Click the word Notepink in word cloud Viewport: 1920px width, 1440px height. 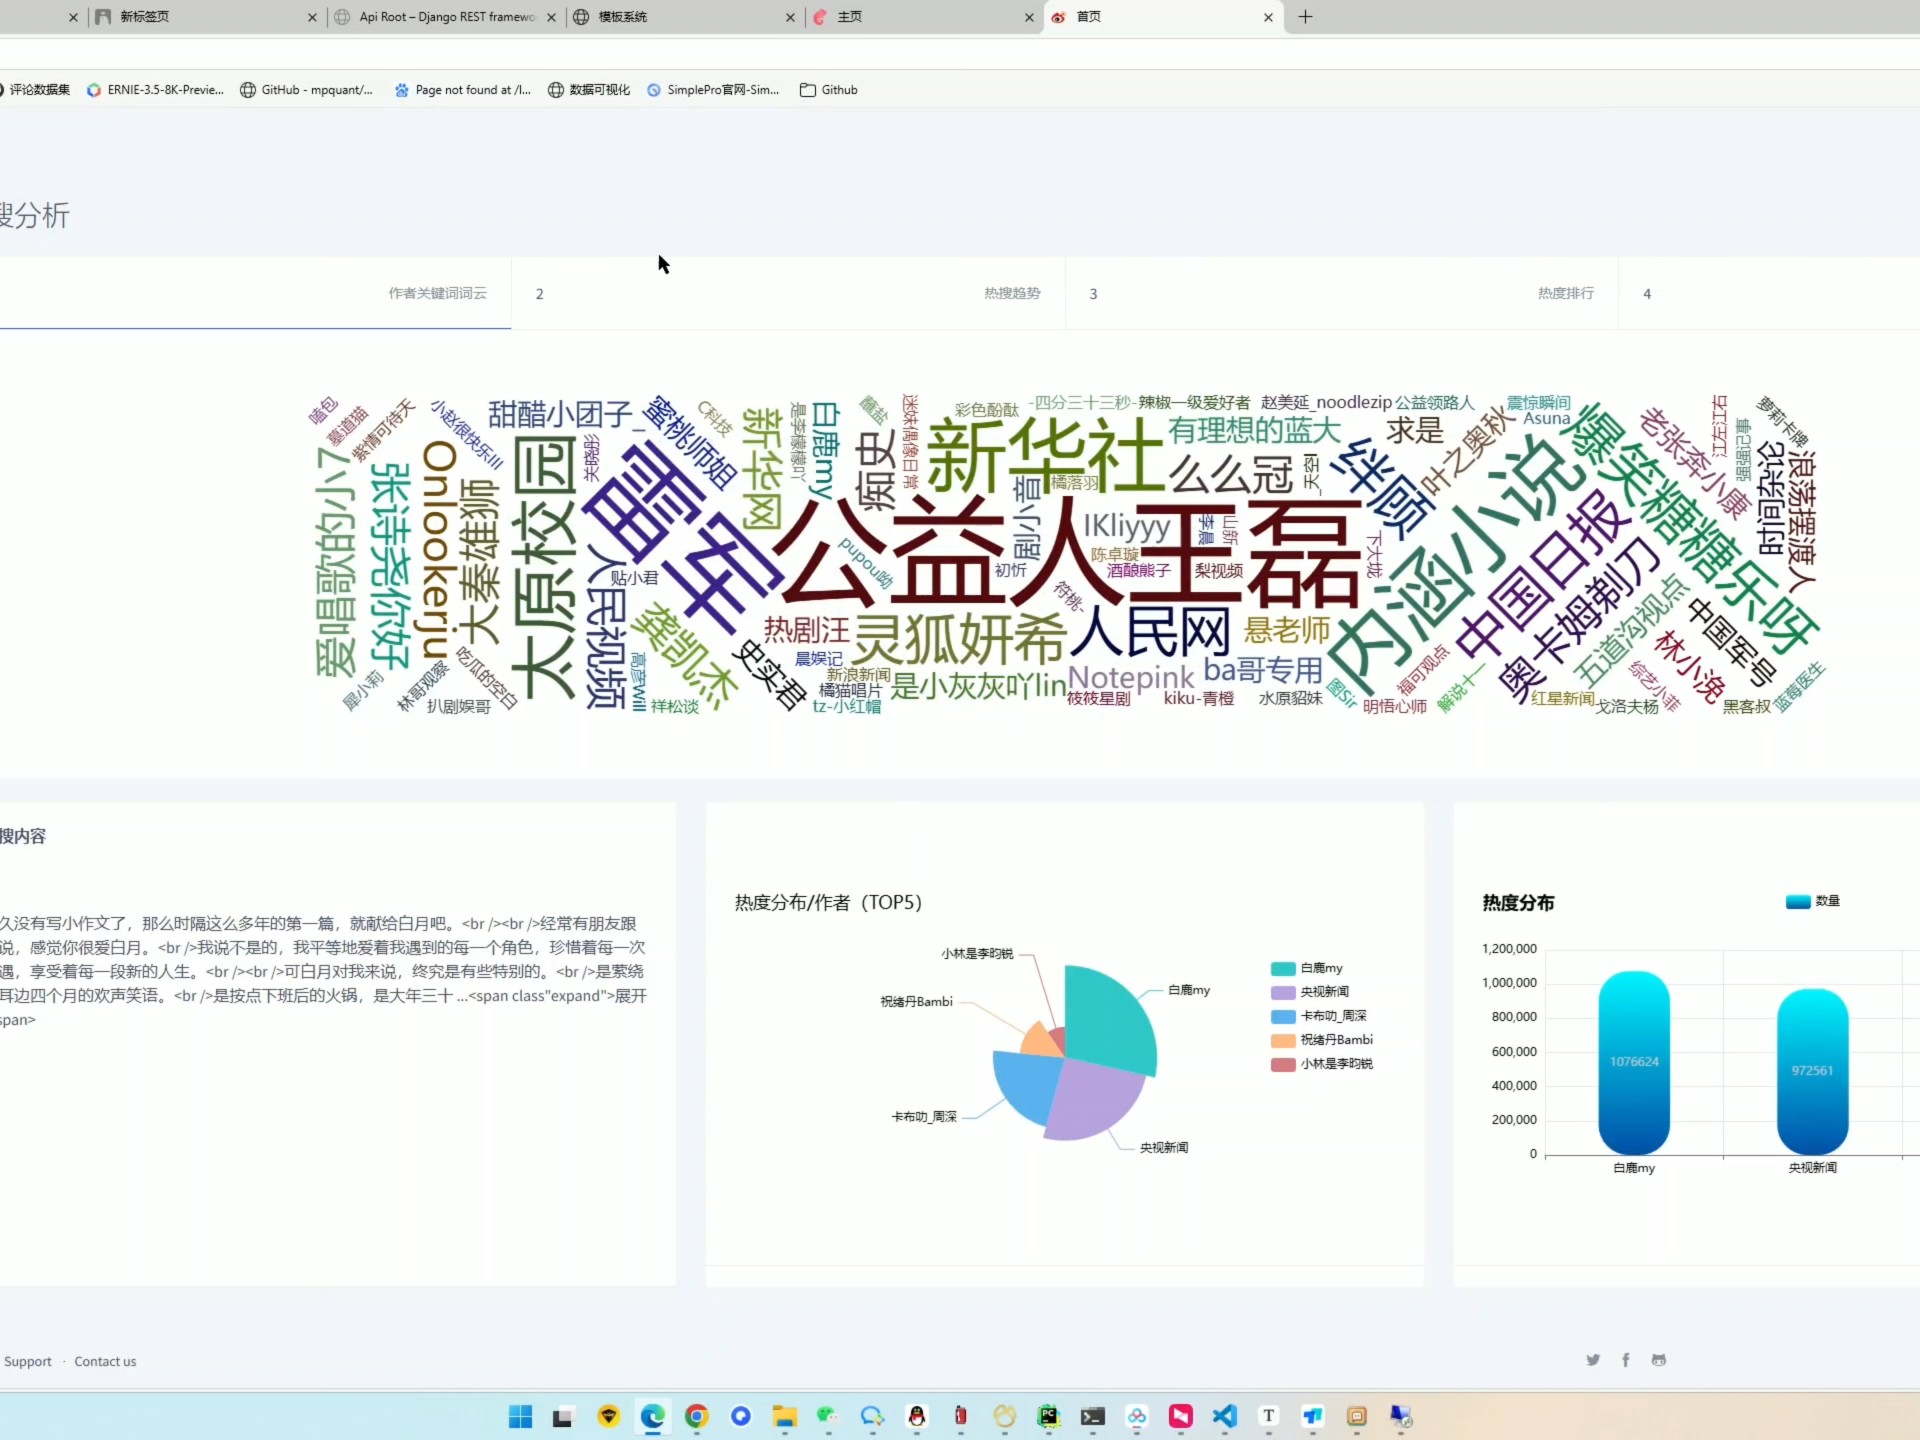1131,678
